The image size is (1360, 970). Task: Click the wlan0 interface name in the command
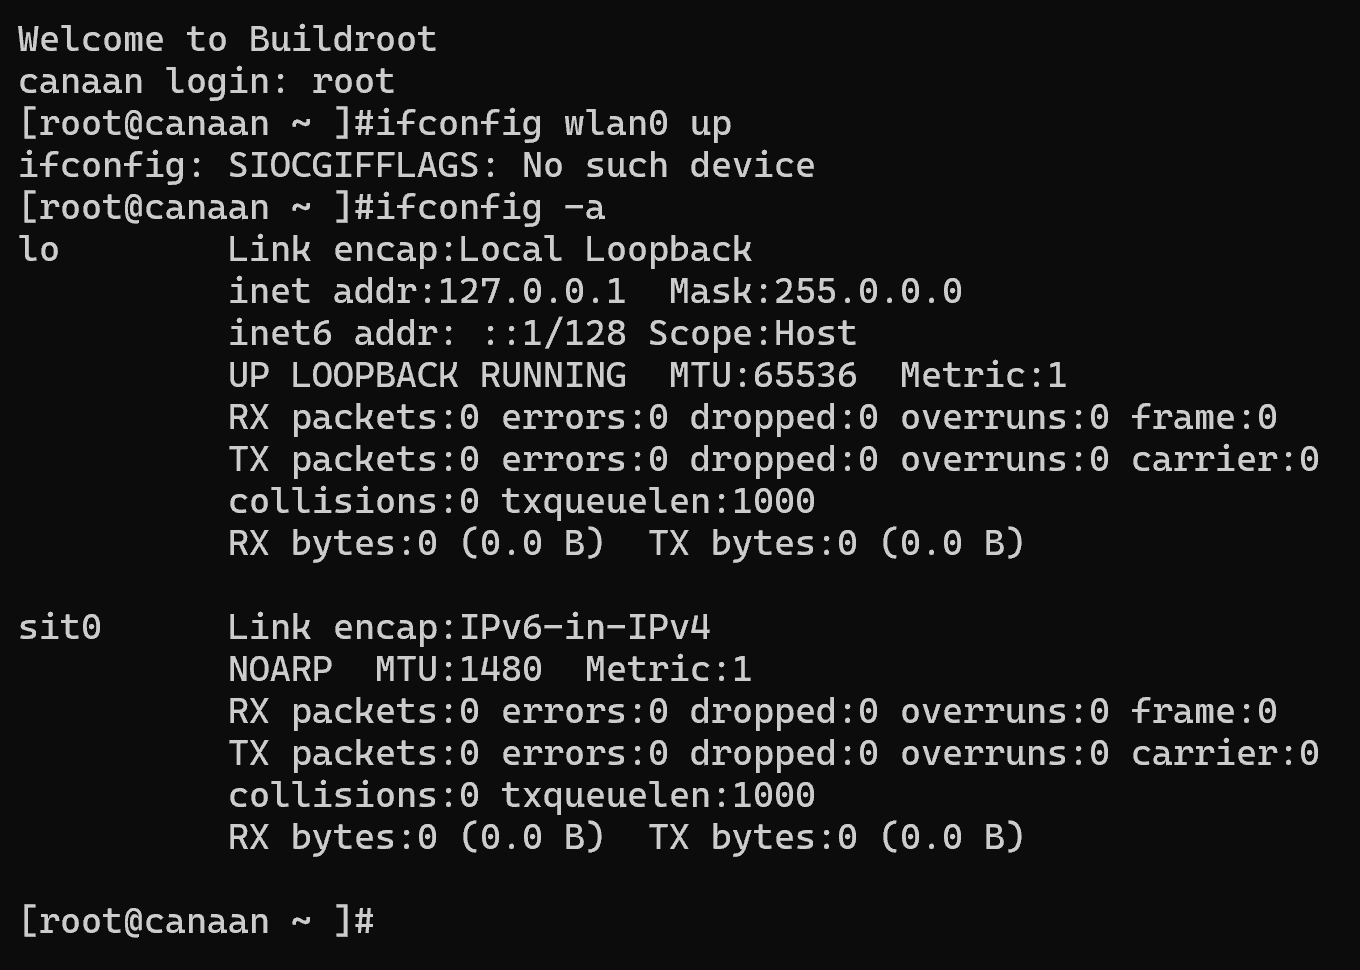coord(616,123)
